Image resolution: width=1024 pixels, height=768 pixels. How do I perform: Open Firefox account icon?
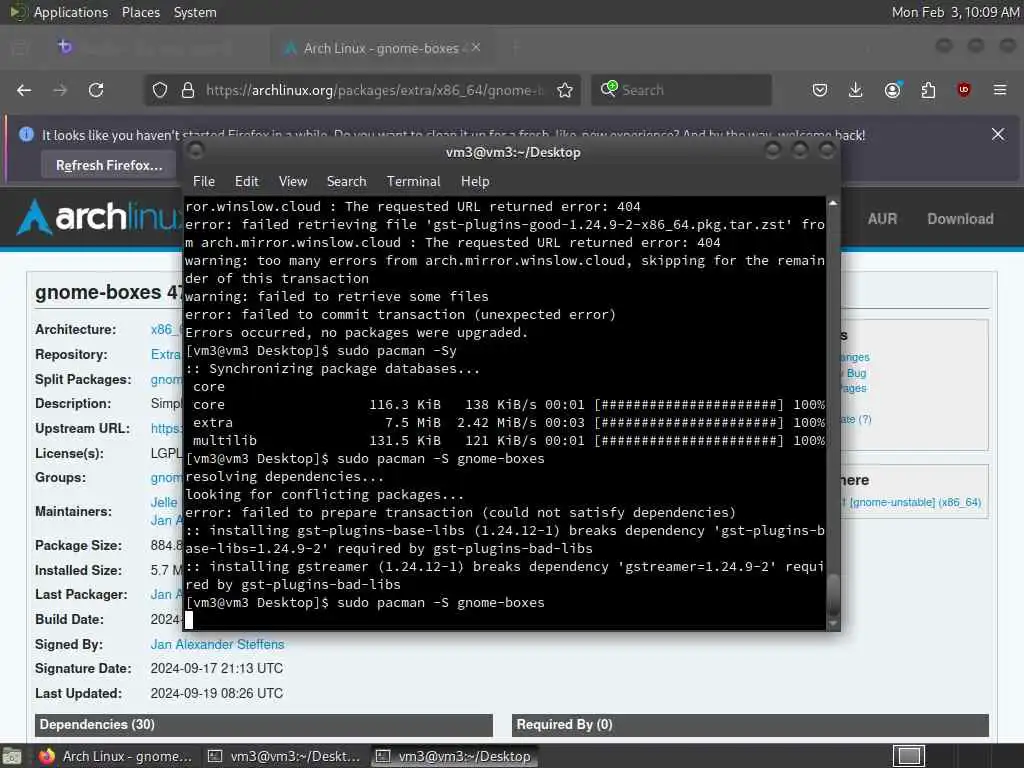(x=892, y=90)
